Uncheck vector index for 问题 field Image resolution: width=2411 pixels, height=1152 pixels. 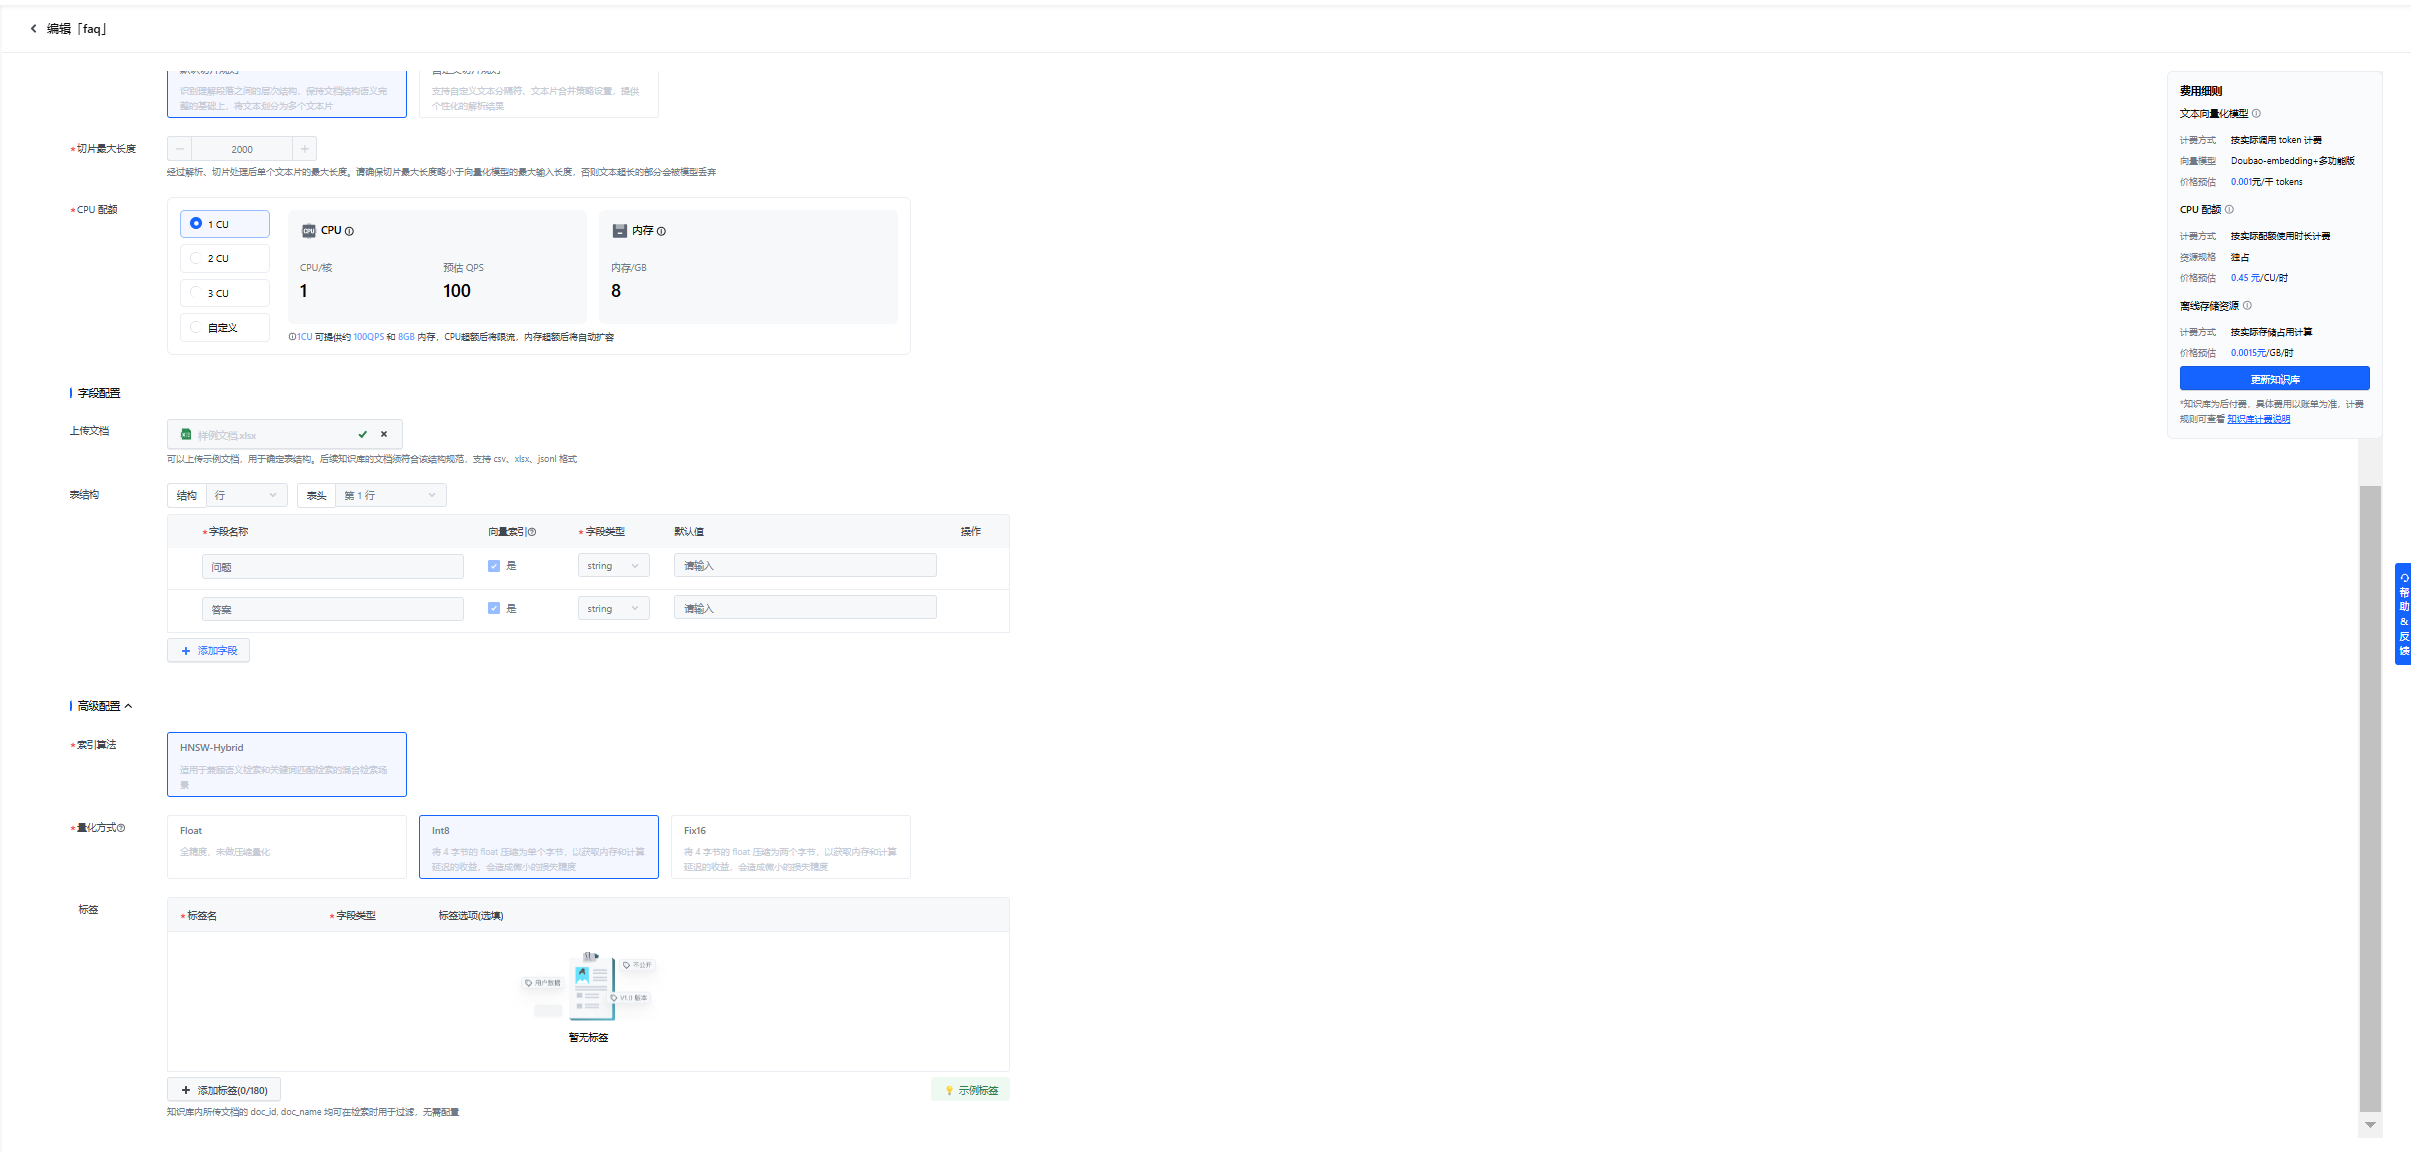(x=494, y=566)
